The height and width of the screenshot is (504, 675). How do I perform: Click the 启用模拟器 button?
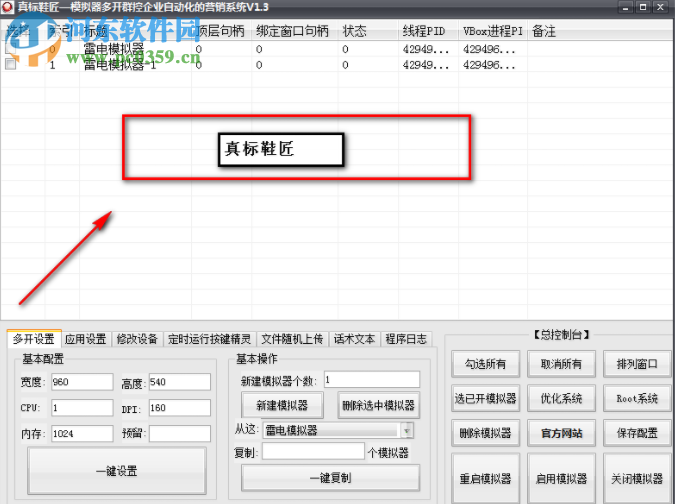561,478
